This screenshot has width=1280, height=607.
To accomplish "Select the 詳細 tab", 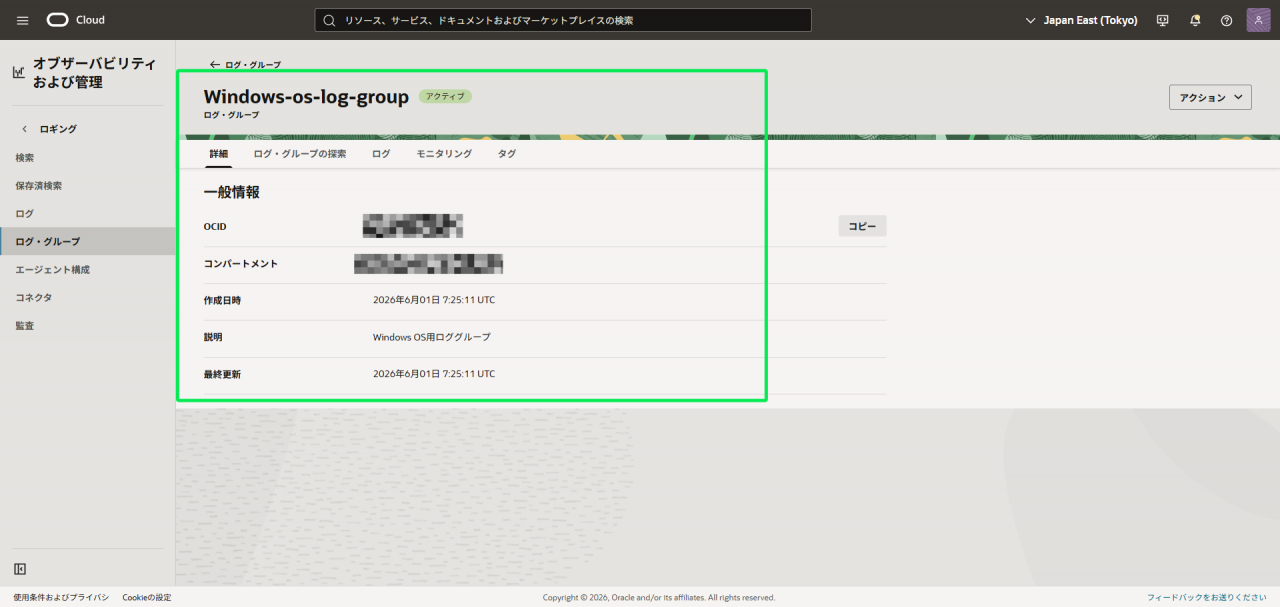I will click(x=218, y=154).
